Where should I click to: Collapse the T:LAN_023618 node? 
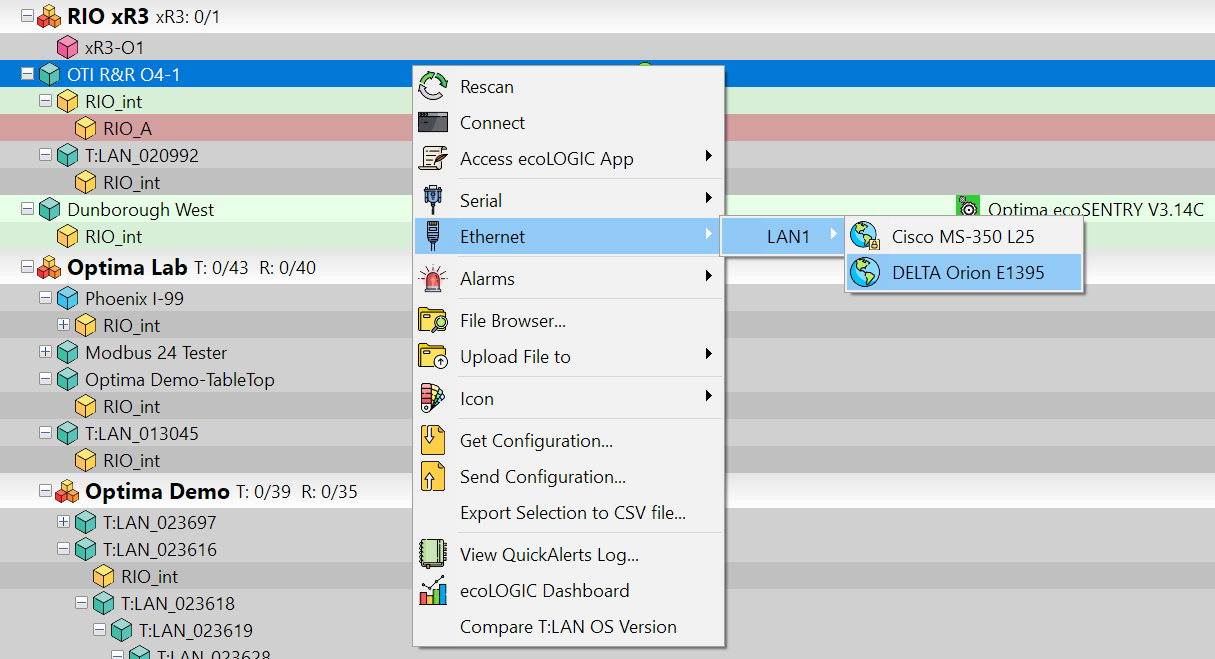(81, 604)
